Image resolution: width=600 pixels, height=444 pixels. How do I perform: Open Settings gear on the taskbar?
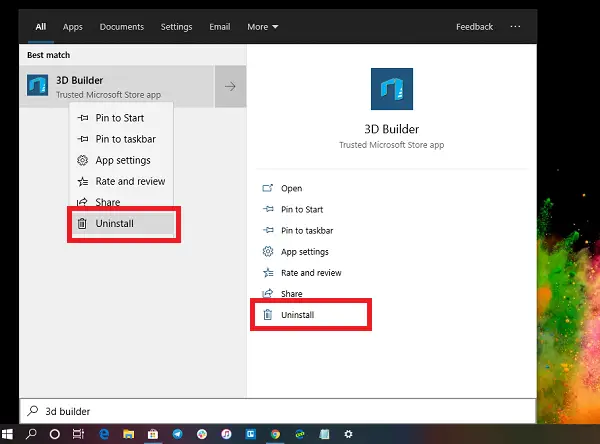point(348,434)
